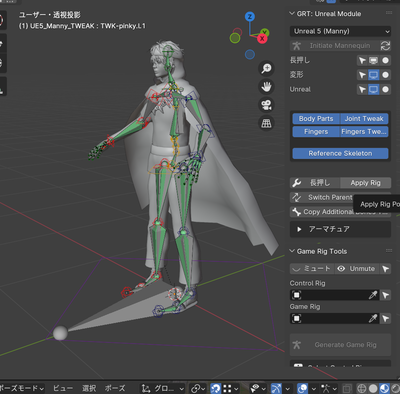The height and width of the screenshot is (394, 400).
Task: Toggle the Body Parts layer button
Action: point(316,119)
